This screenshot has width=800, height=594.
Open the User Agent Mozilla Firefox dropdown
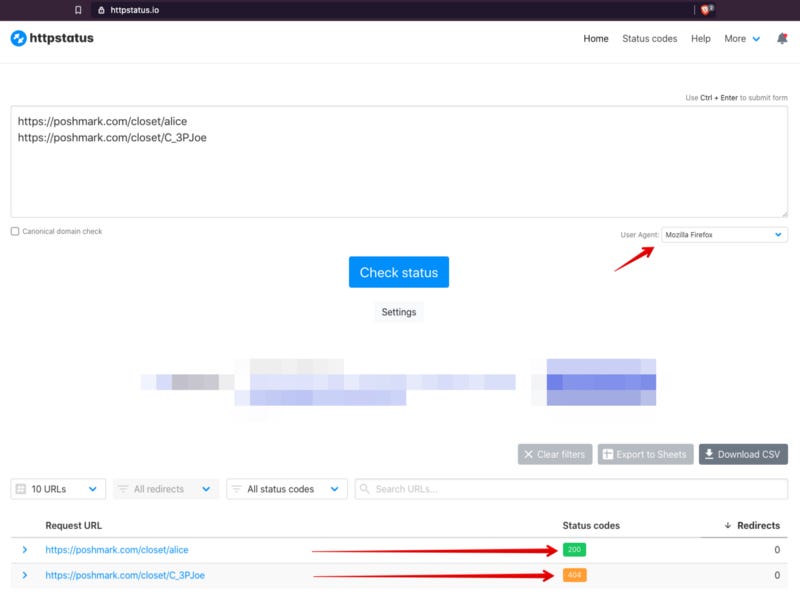724,235
